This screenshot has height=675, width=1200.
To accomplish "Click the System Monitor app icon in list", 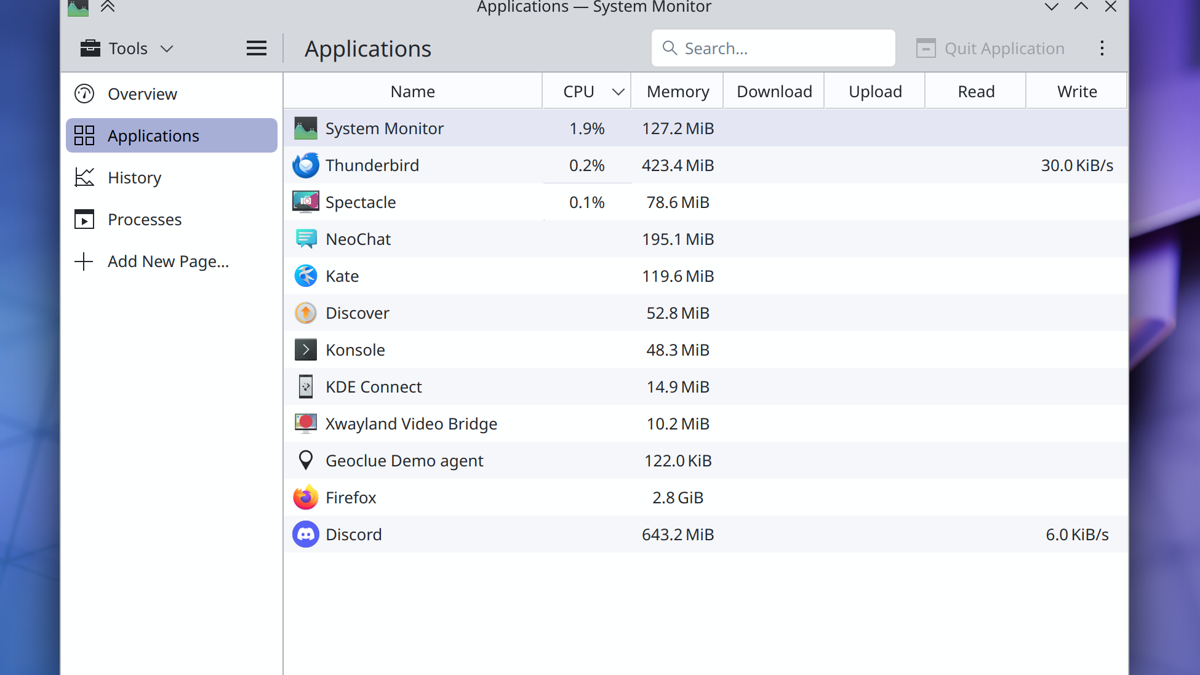I will pos(306,128).
